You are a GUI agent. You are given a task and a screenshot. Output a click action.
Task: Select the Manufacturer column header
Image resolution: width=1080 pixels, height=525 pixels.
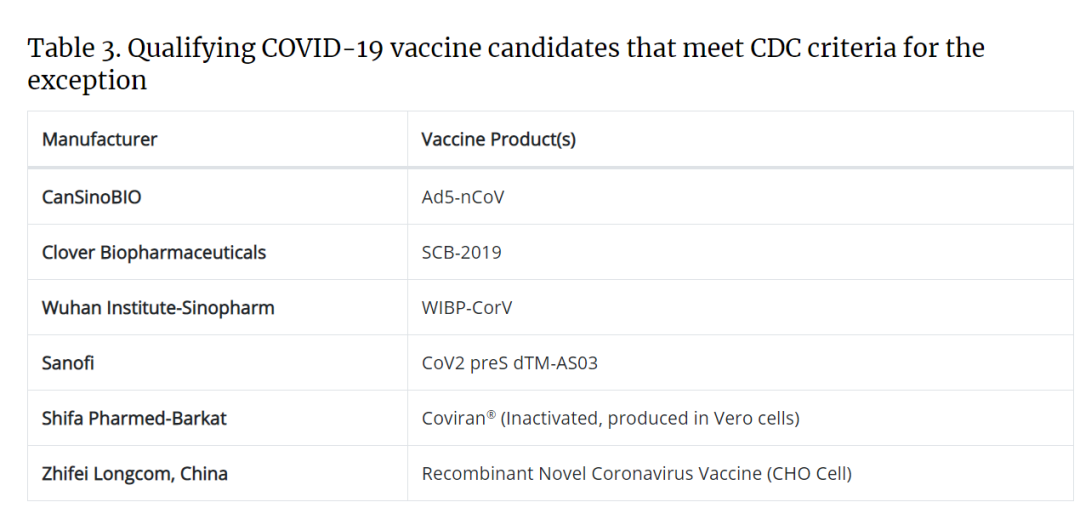coord(99,139)
